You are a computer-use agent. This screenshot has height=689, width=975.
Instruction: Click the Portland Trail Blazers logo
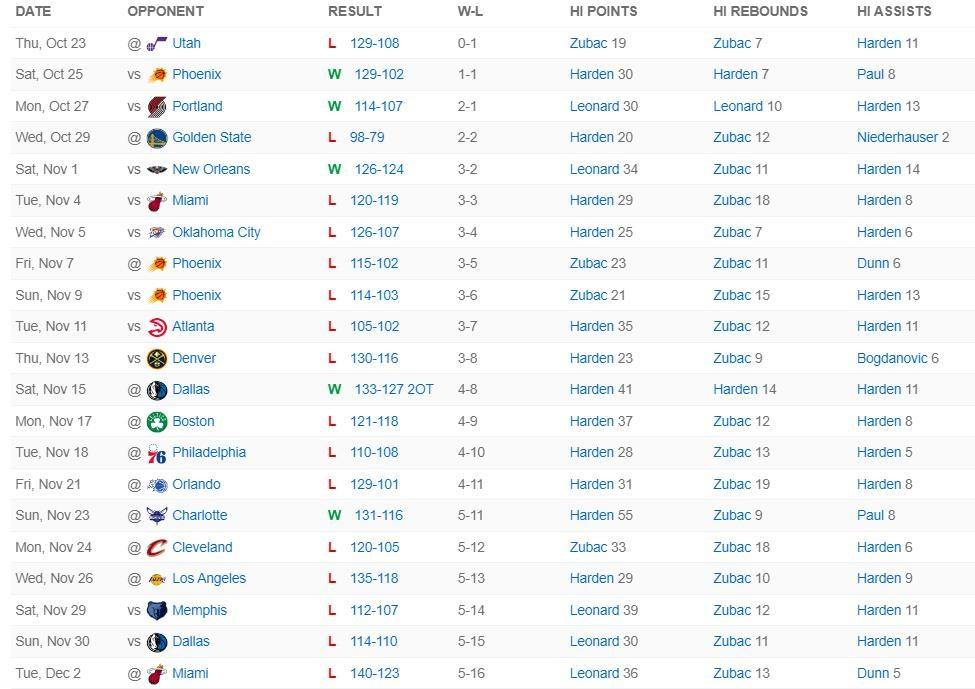click(157, 106)
